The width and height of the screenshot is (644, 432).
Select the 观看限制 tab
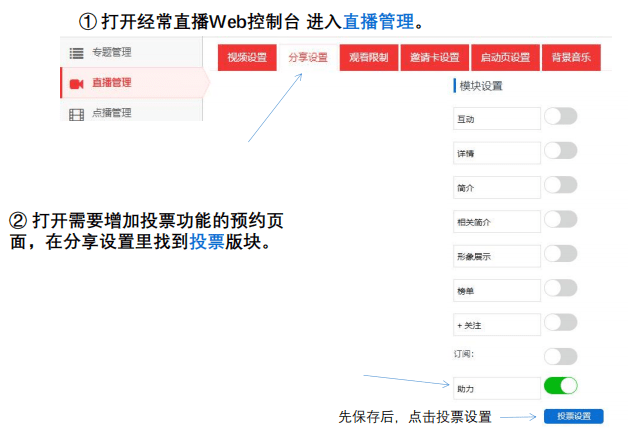(x=370, y=58)
